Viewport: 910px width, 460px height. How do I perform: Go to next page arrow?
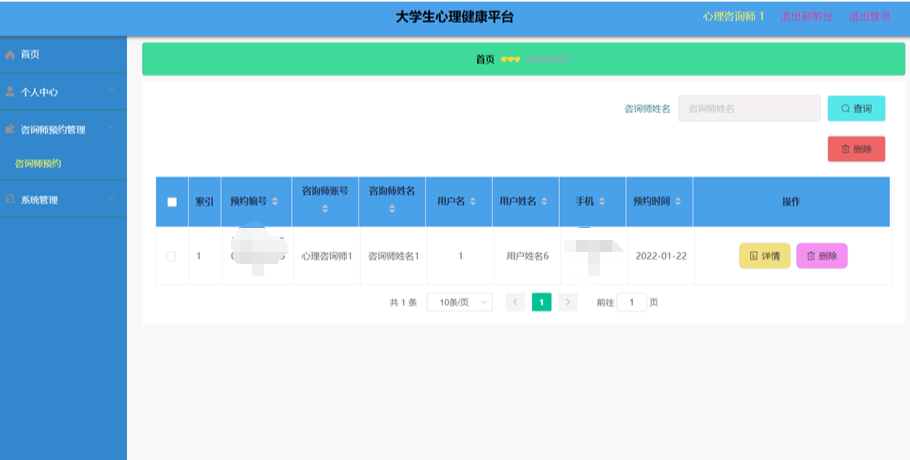click(568, 302)
